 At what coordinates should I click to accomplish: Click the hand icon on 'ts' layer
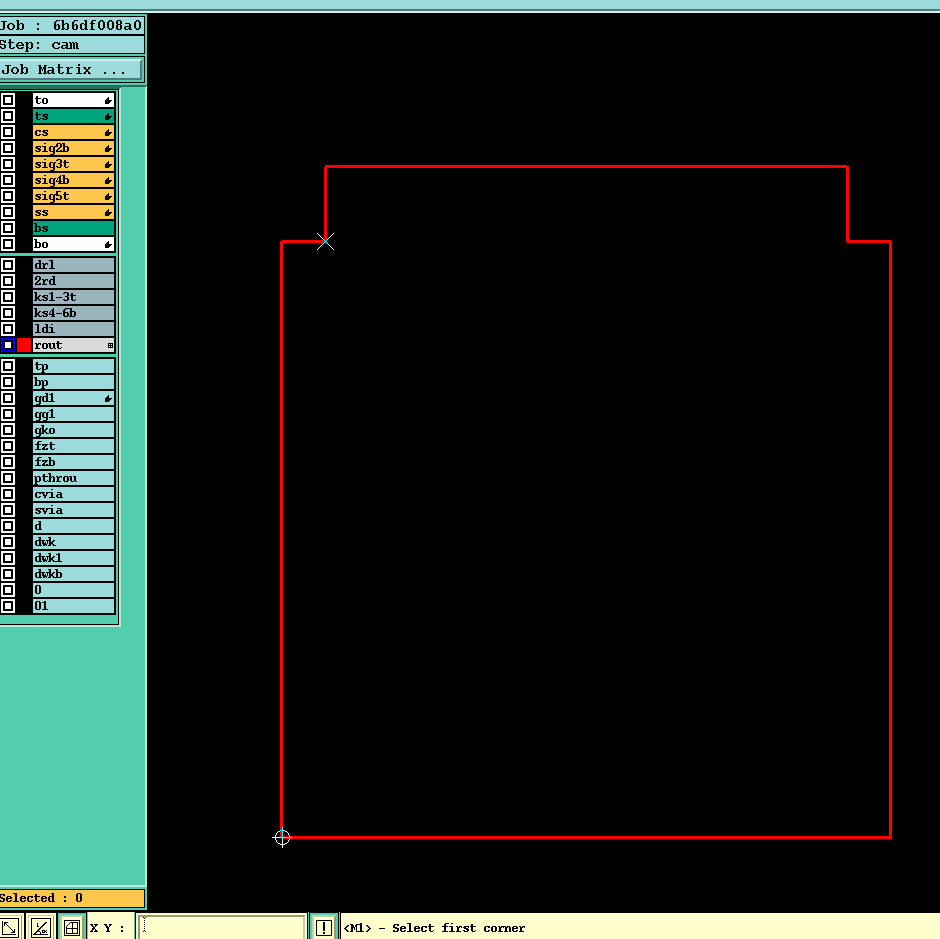click(x=108, y=116)
